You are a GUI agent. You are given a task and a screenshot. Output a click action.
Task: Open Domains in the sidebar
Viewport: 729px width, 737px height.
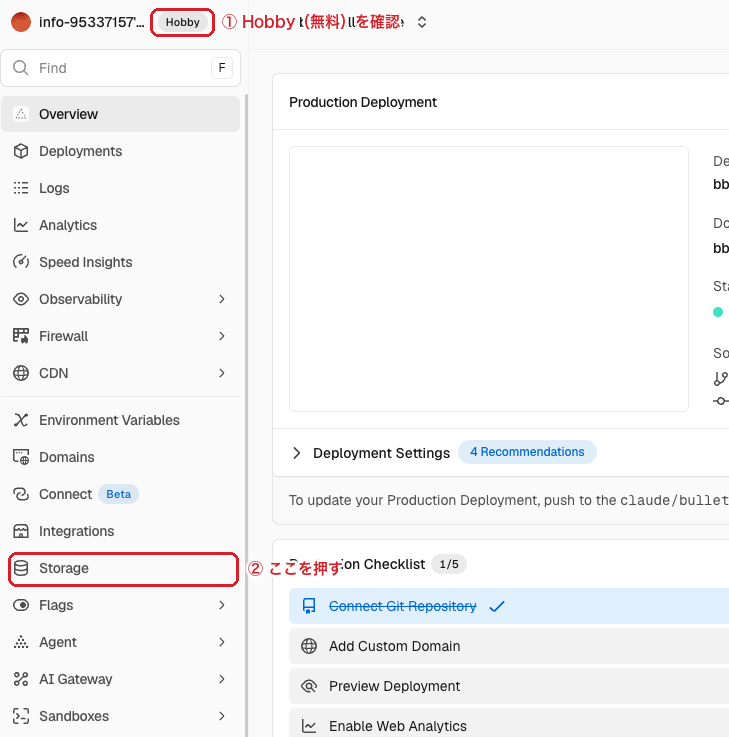click(x=120, y=457)
